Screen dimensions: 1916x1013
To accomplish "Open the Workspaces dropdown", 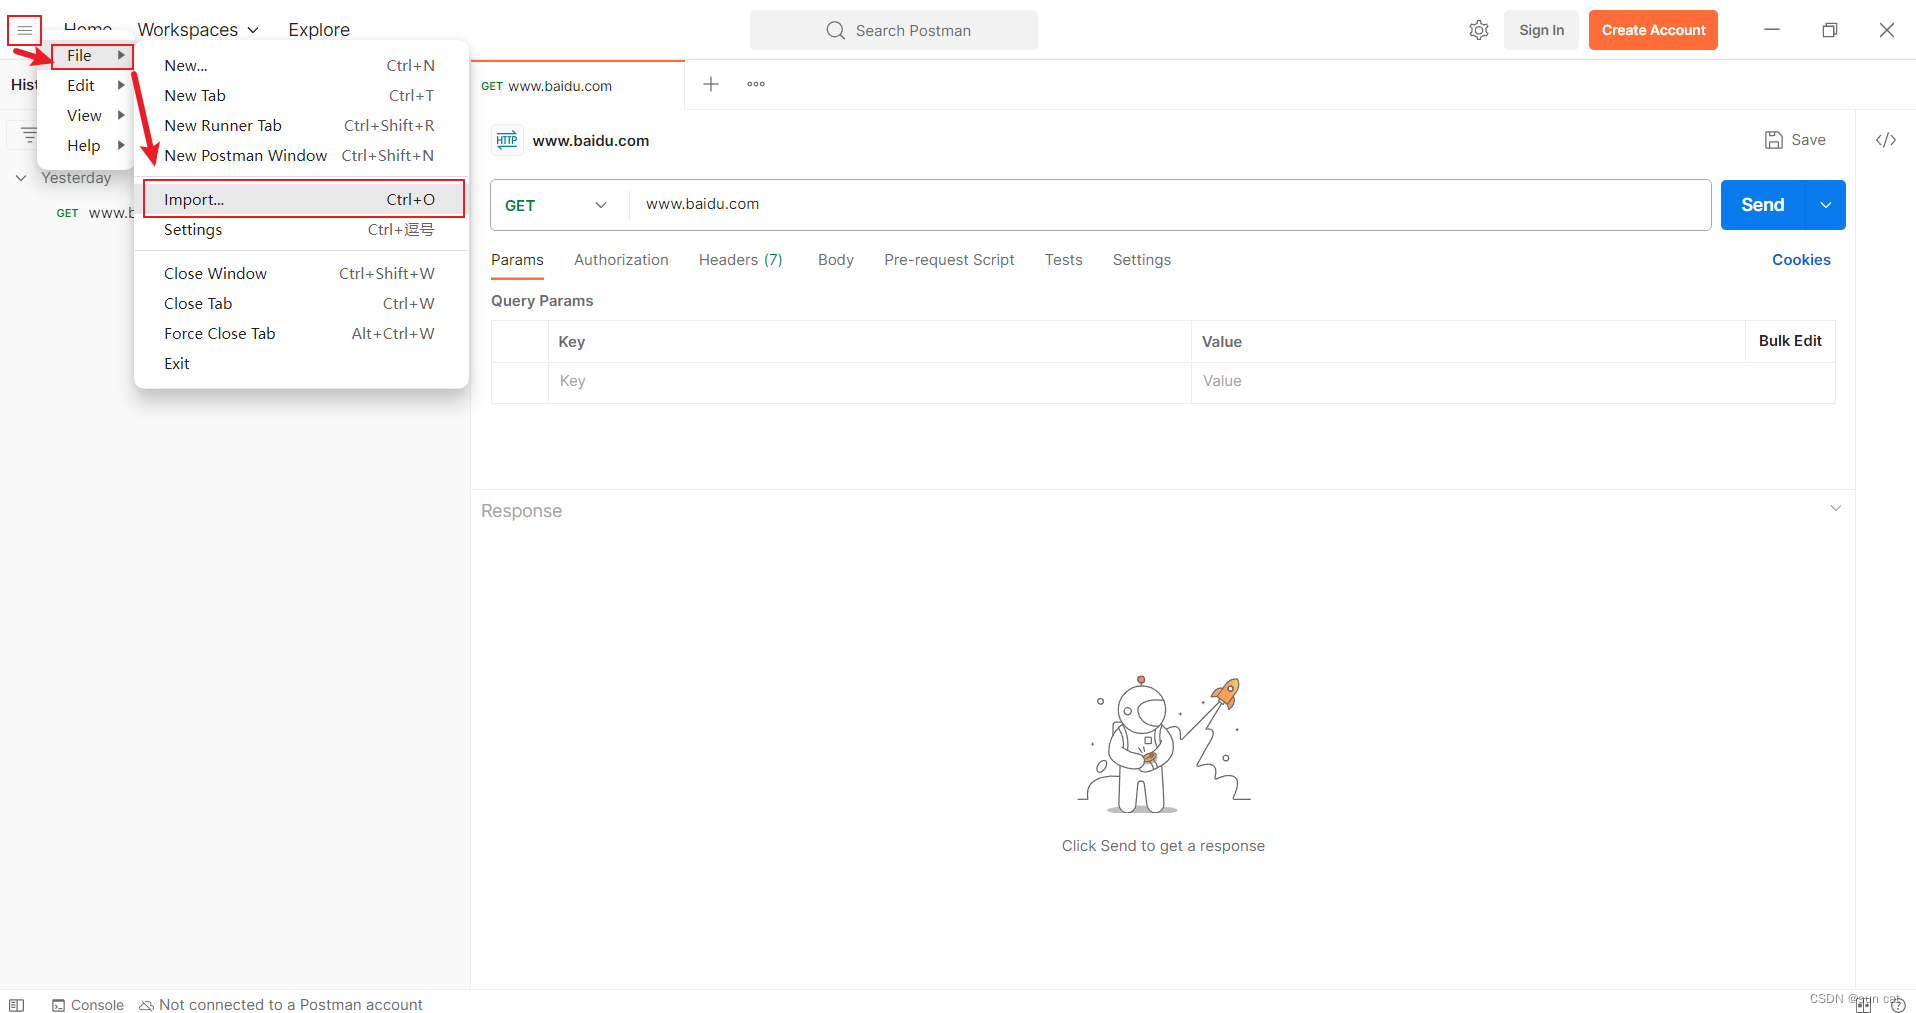I will point(198,30).
